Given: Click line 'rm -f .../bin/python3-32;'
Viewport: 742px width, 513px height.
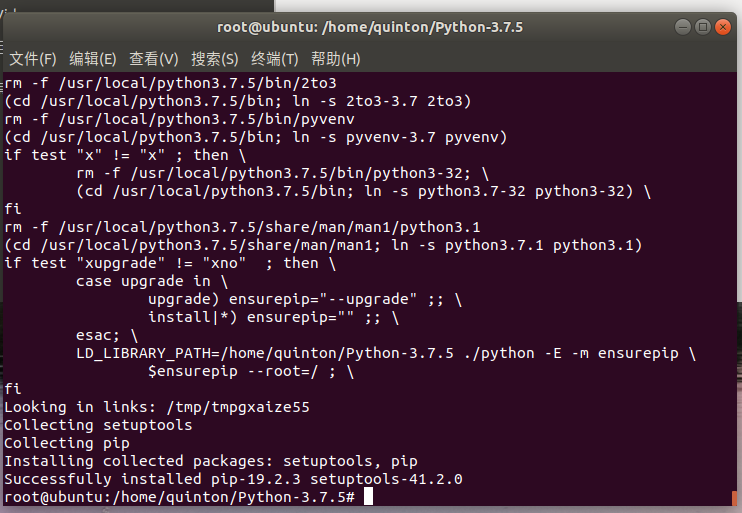Looking at the screenshot, I should tap(283, 173).
